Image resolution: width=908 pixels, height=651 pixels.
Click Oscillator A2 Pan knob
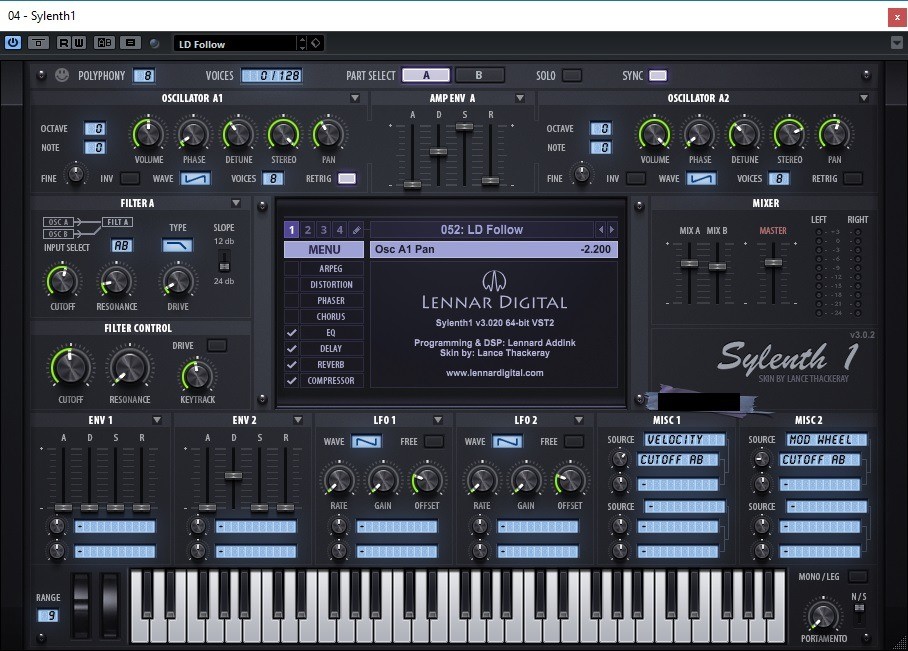(834, 134)
